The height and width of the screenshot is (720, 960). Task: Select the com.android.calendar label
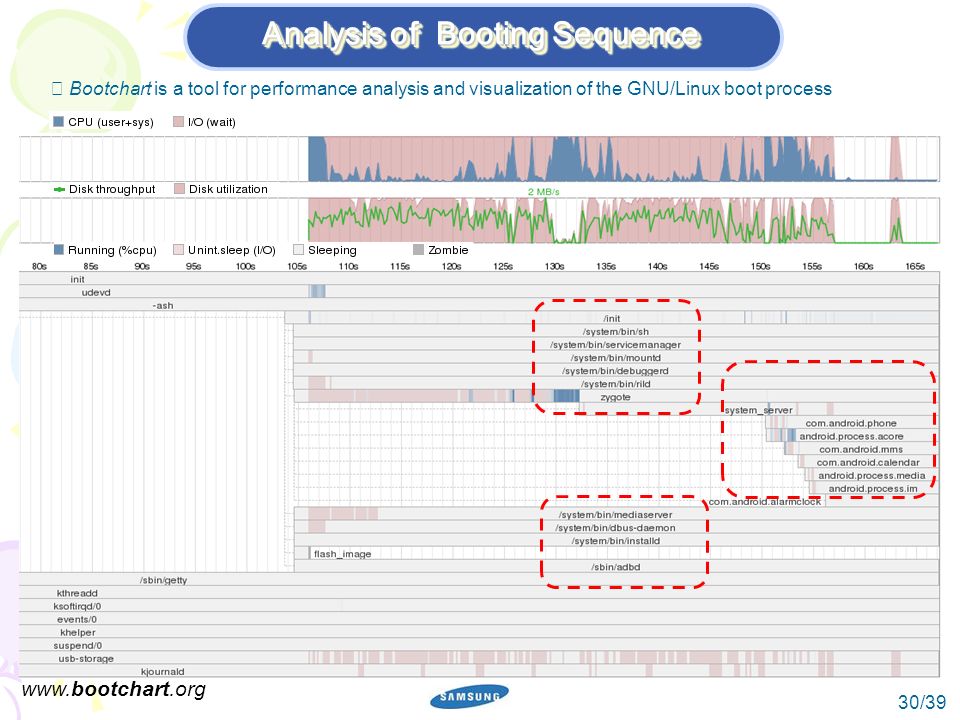[868, 463]
